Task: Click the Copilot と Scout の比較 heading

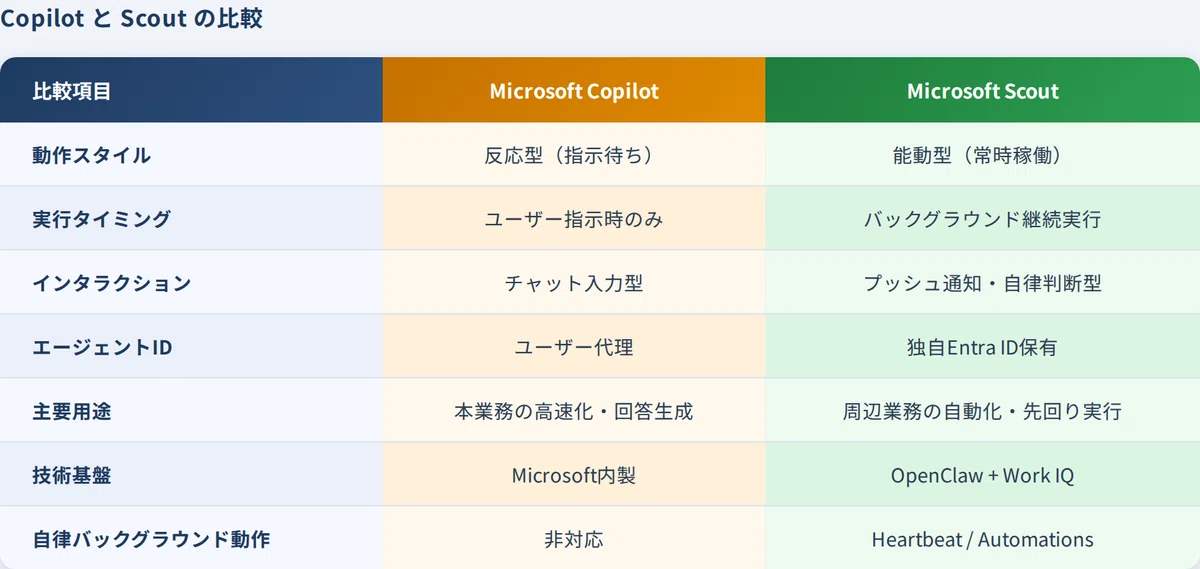Action: 132,19
